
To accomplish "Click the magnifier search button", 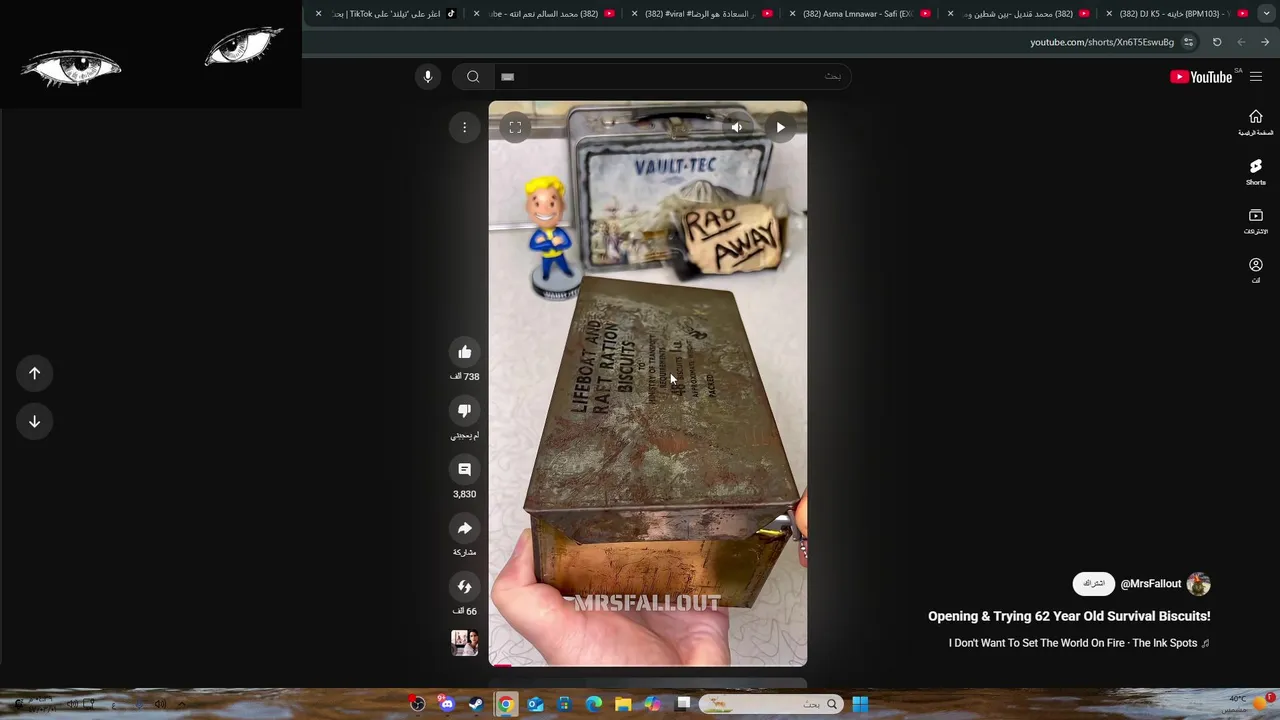I will tap(473, 76).
